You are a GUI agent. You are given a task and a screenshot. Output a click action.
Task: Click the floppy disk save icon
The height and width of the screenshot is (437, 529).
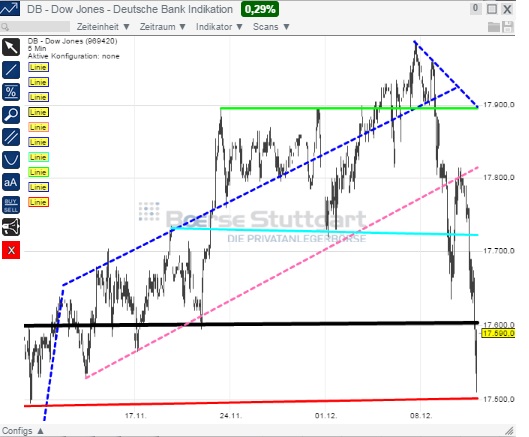point(508,27)
